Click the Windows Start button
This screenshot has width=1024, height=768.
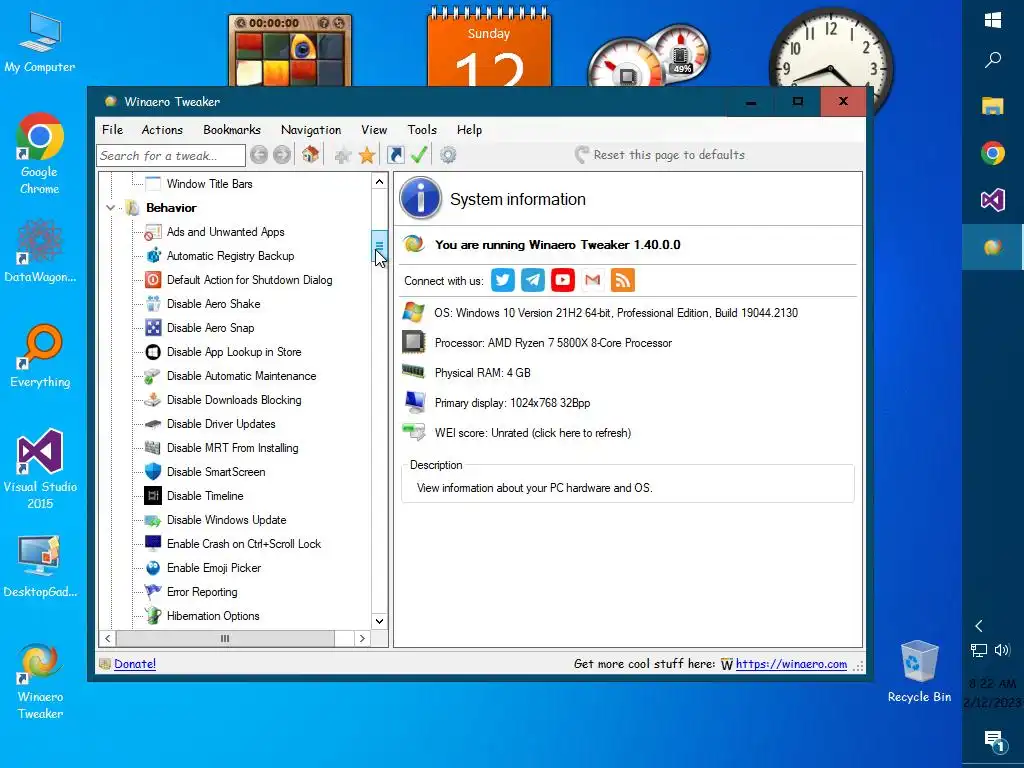click(x=993, y=20)
